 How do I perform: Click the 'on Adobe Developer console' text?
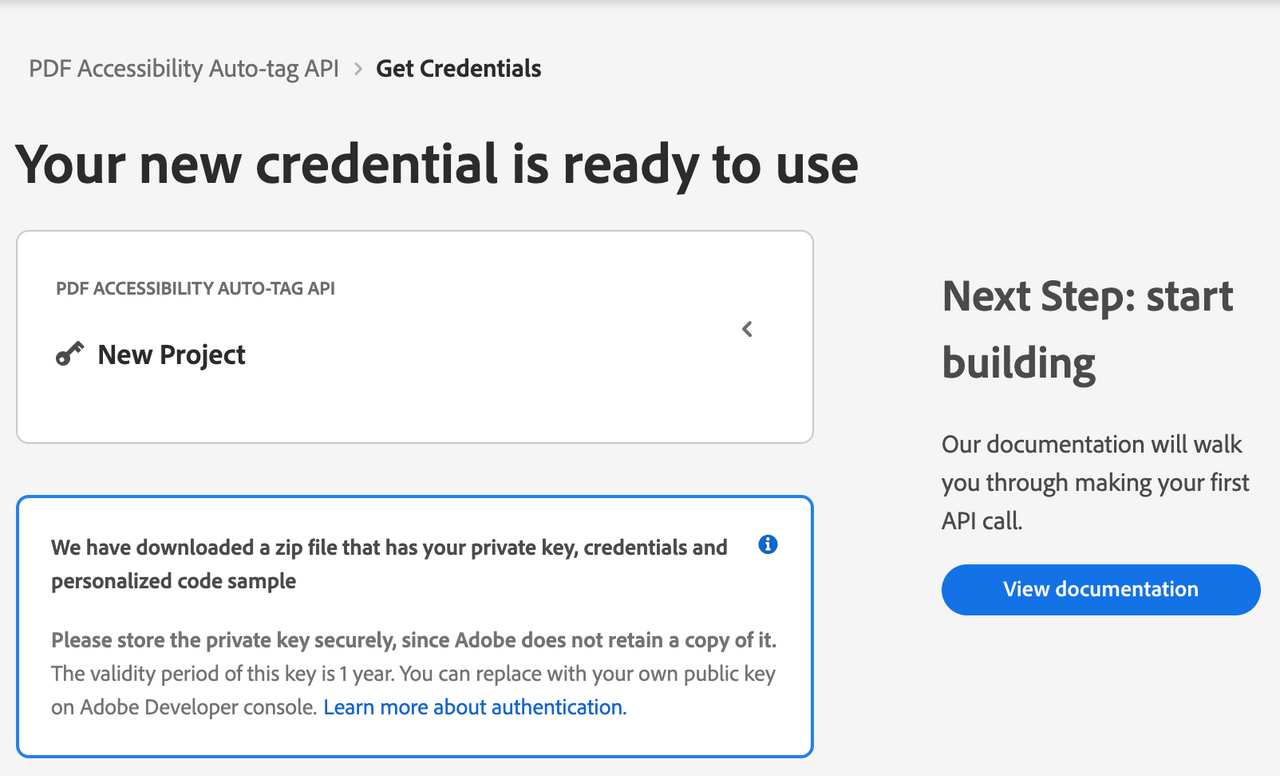click(x=184, y=707)
